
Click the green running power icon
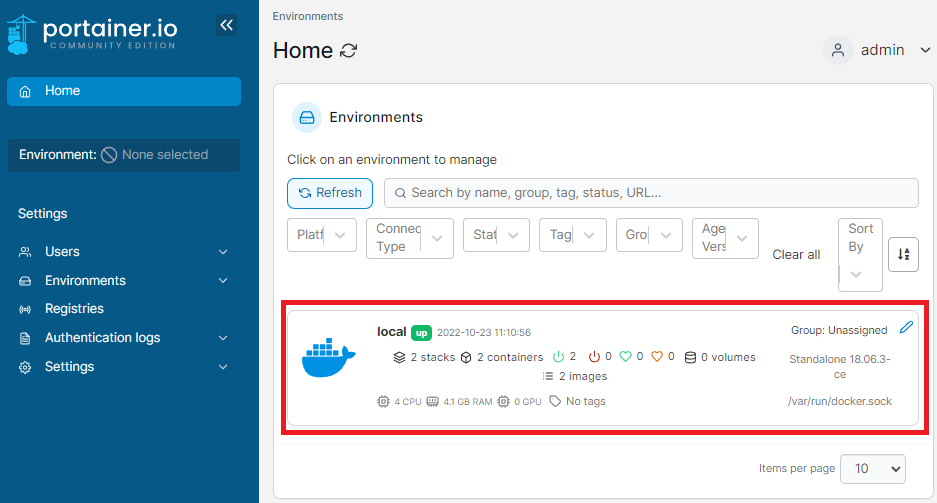coord(558,357)
